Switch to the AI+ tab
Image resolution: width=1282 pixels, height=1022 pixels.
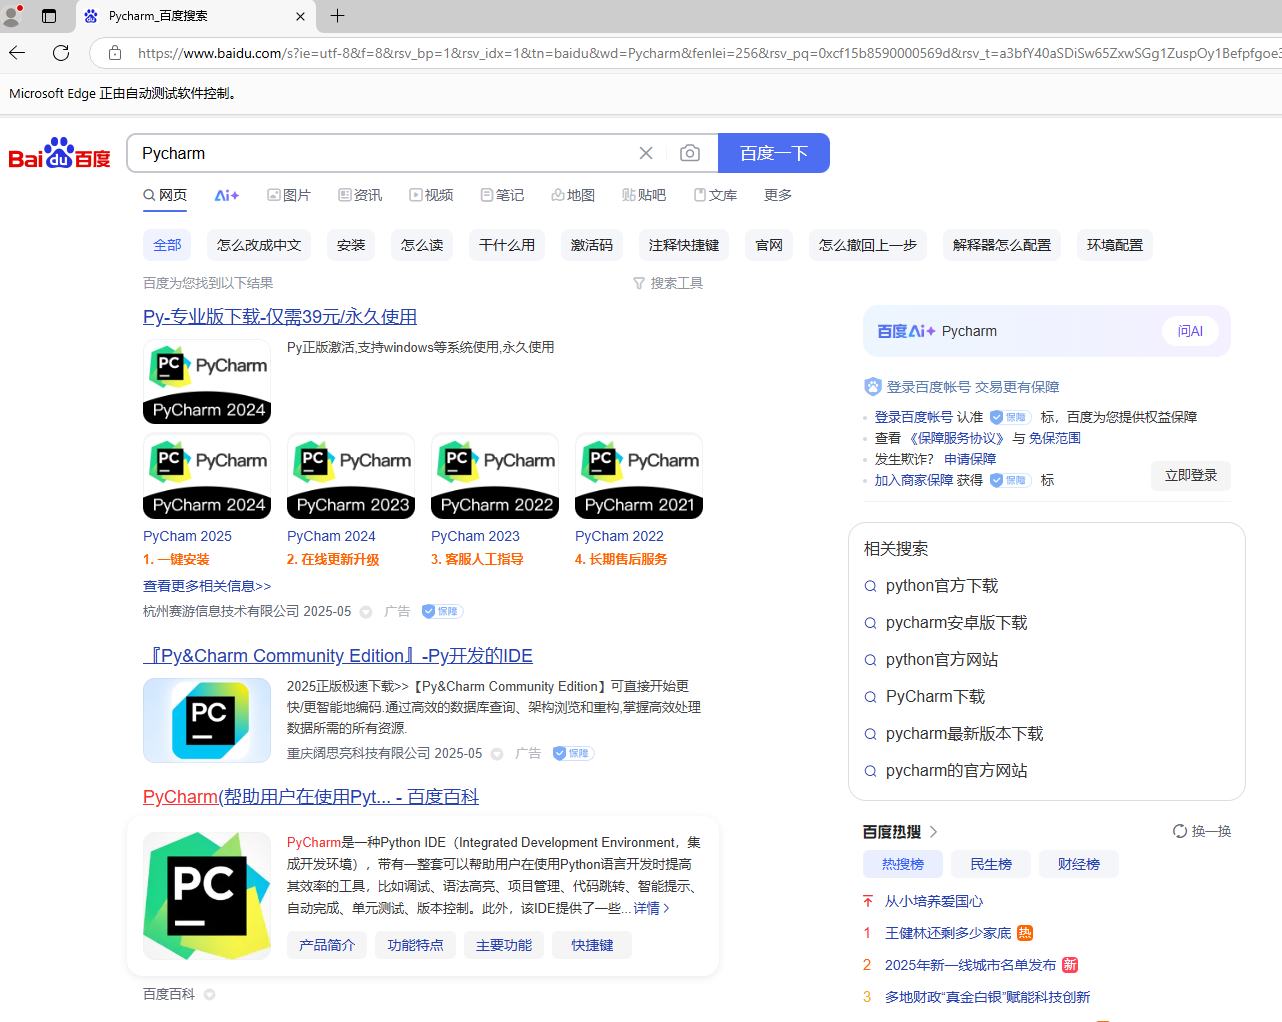pyautogui.click(x=227, y=195)
